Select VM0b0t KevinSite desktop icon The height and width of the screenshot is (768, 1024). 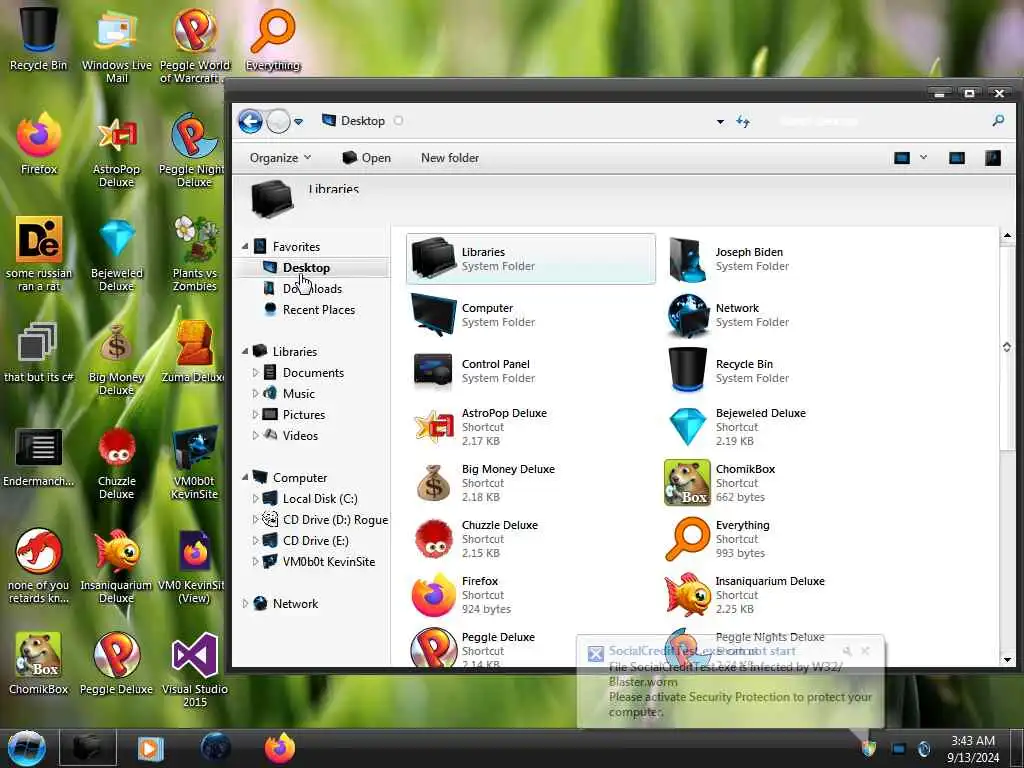pos(194,462)
